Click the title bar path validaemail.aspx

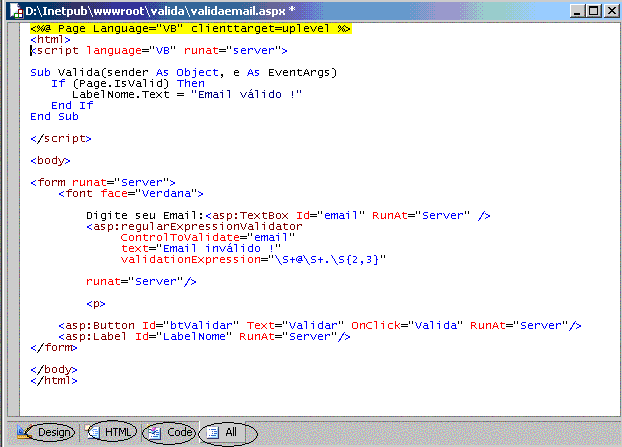tap(161, 11)
